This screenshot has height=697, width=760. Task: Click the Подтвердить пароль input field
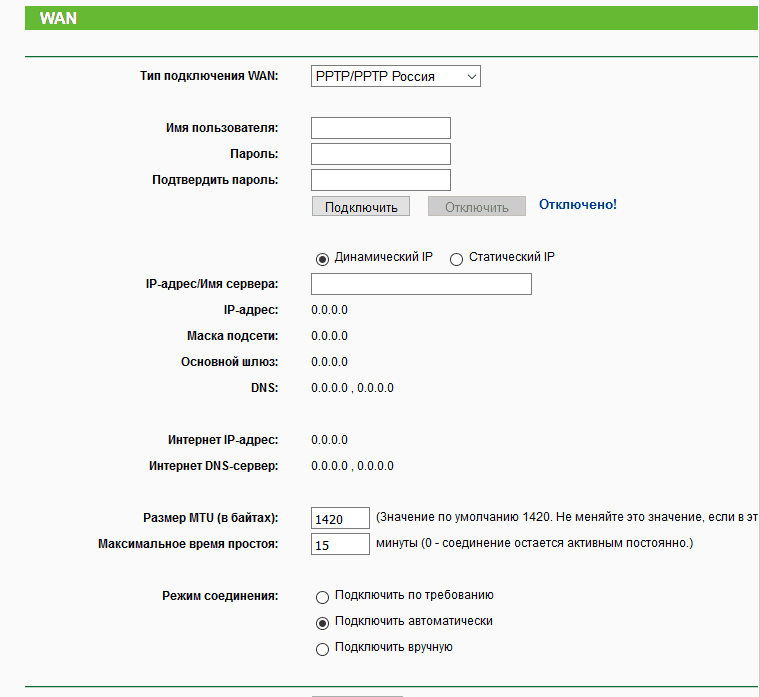click(380, 180)
